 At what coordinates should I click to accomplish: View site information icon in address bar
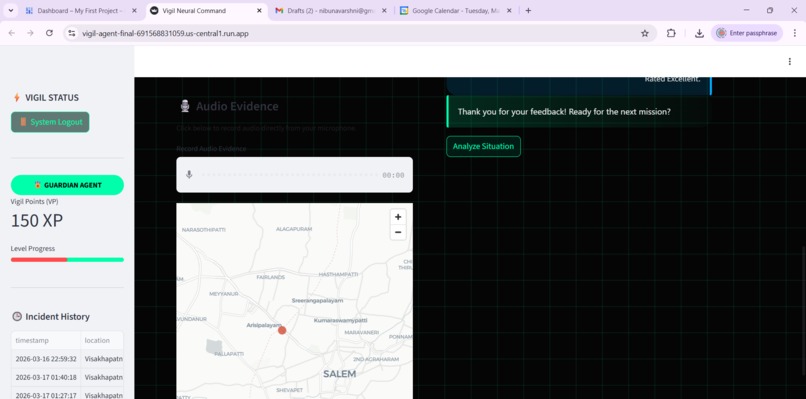point(72,33)
